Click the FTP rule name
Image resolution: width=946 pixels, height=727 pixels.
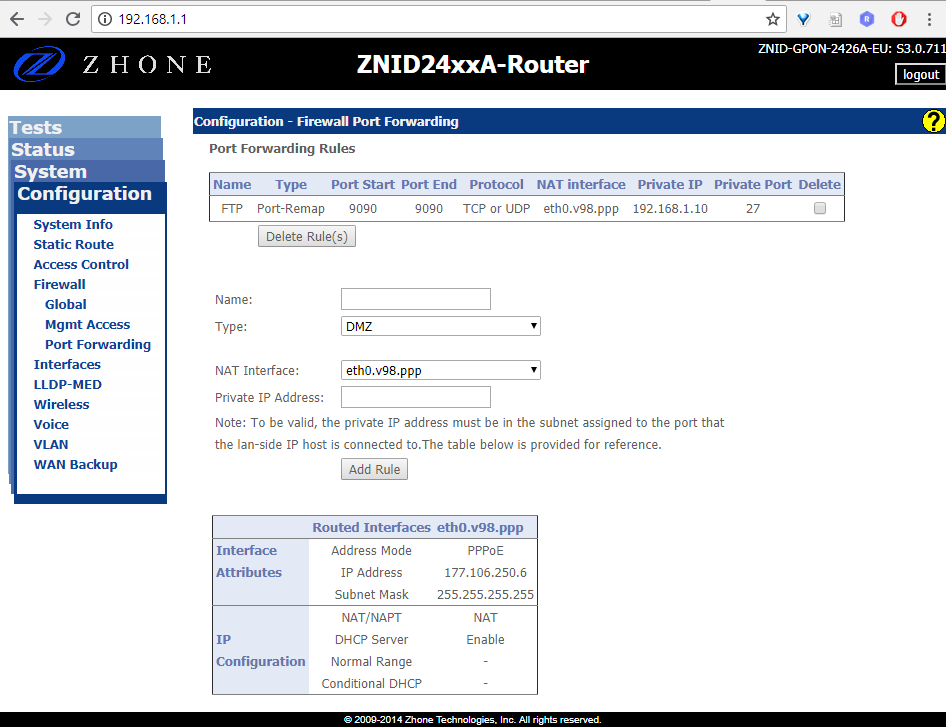[232, 209]
